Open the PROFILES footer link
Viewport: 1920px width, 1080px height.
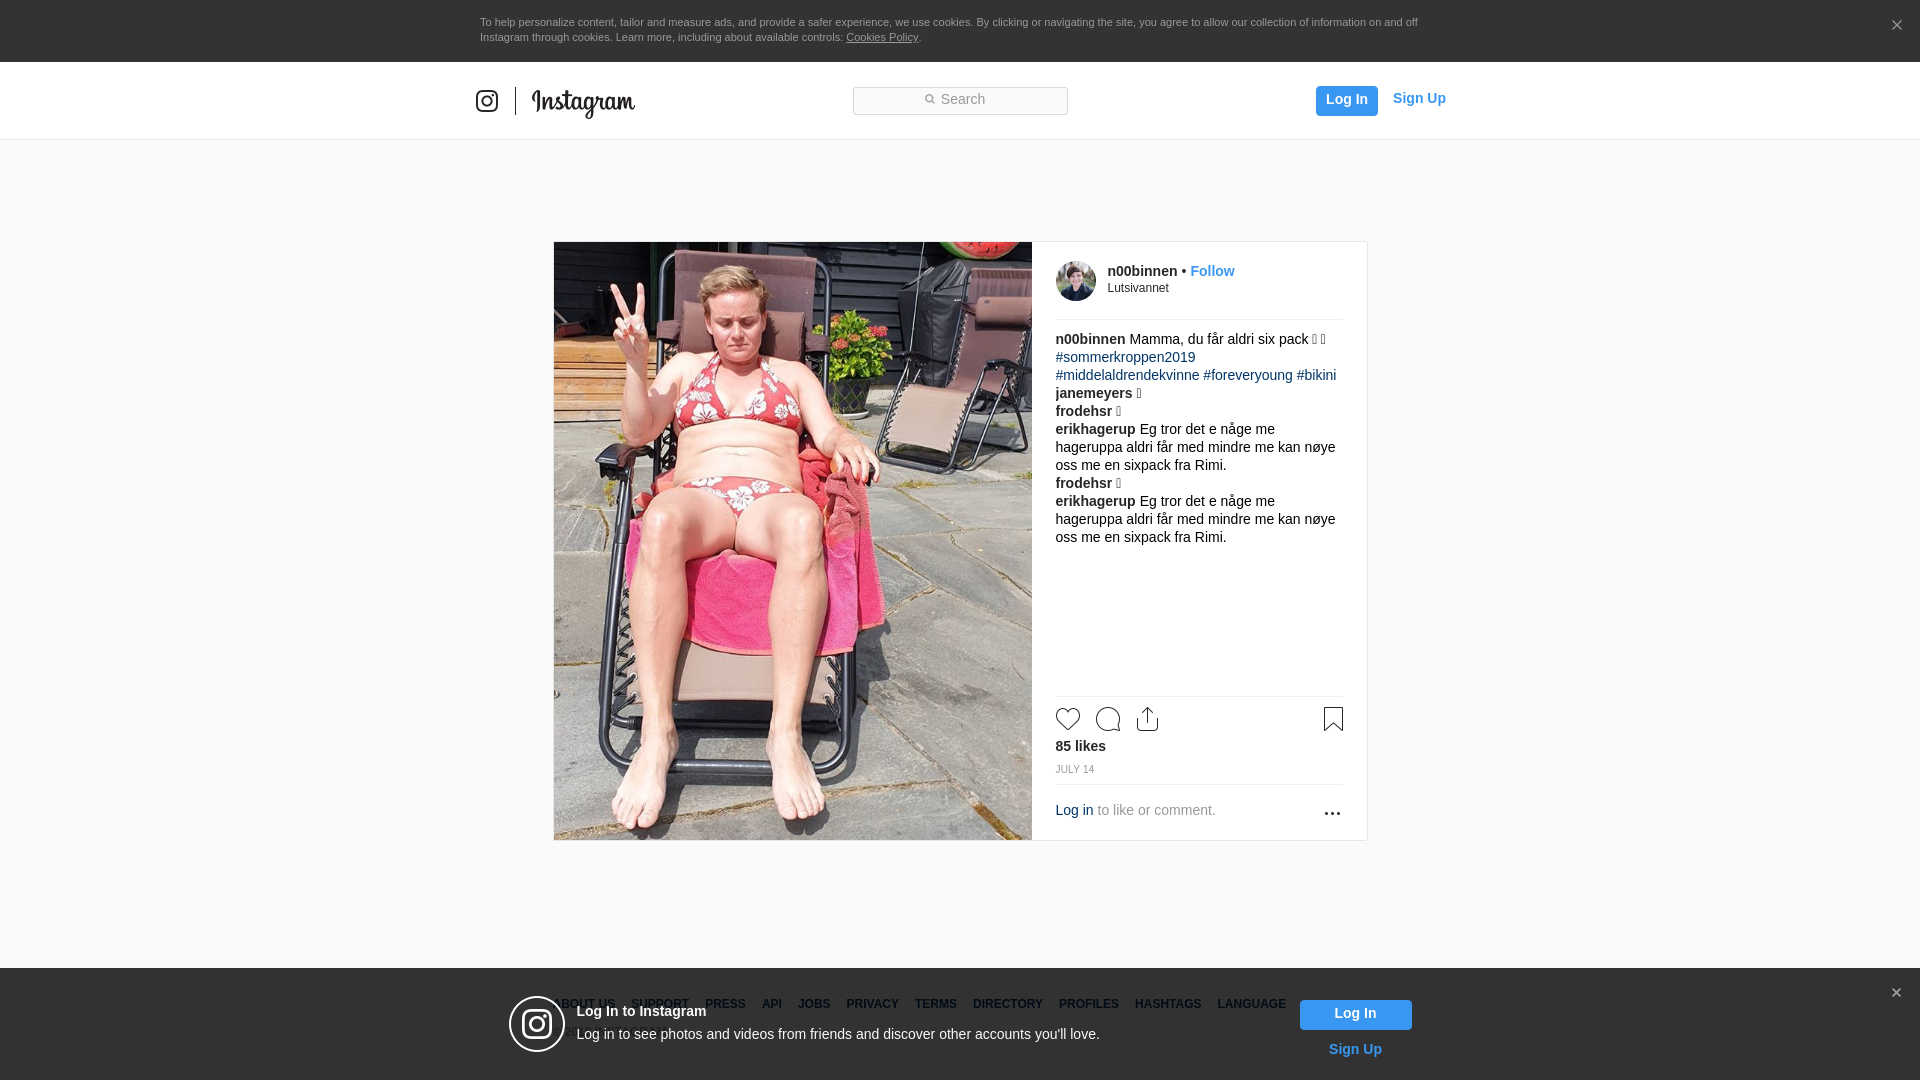click(1089, 1004)
